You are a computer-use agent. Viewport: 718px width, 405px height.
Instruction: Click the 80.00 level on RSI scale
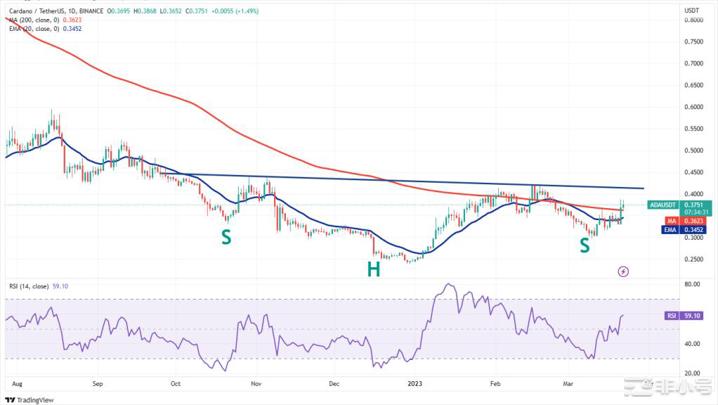tap(689, 284)
